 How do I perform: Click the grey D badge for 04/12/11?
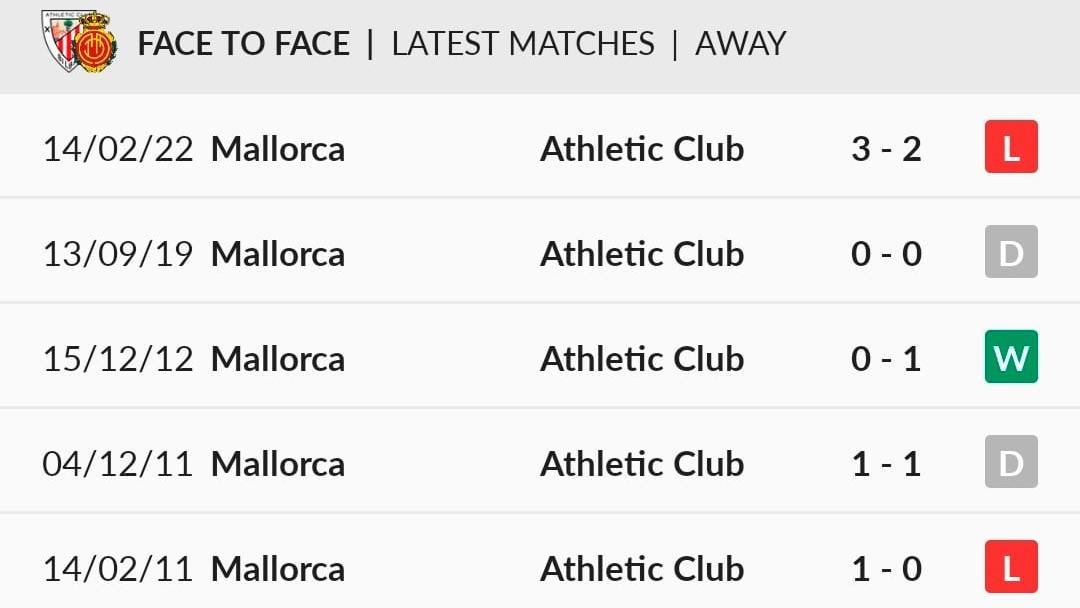tap(1011, 461)
